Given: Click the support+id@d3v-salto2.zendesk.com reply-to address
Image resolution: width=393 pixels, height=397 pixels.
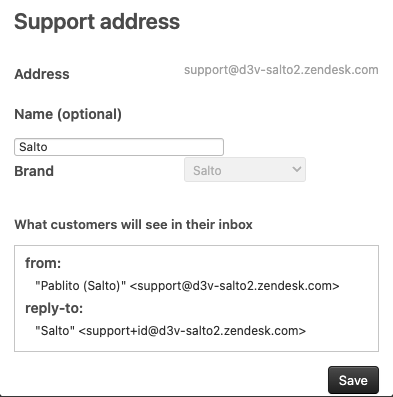Looking at the screenshot, I should [192, 331].
